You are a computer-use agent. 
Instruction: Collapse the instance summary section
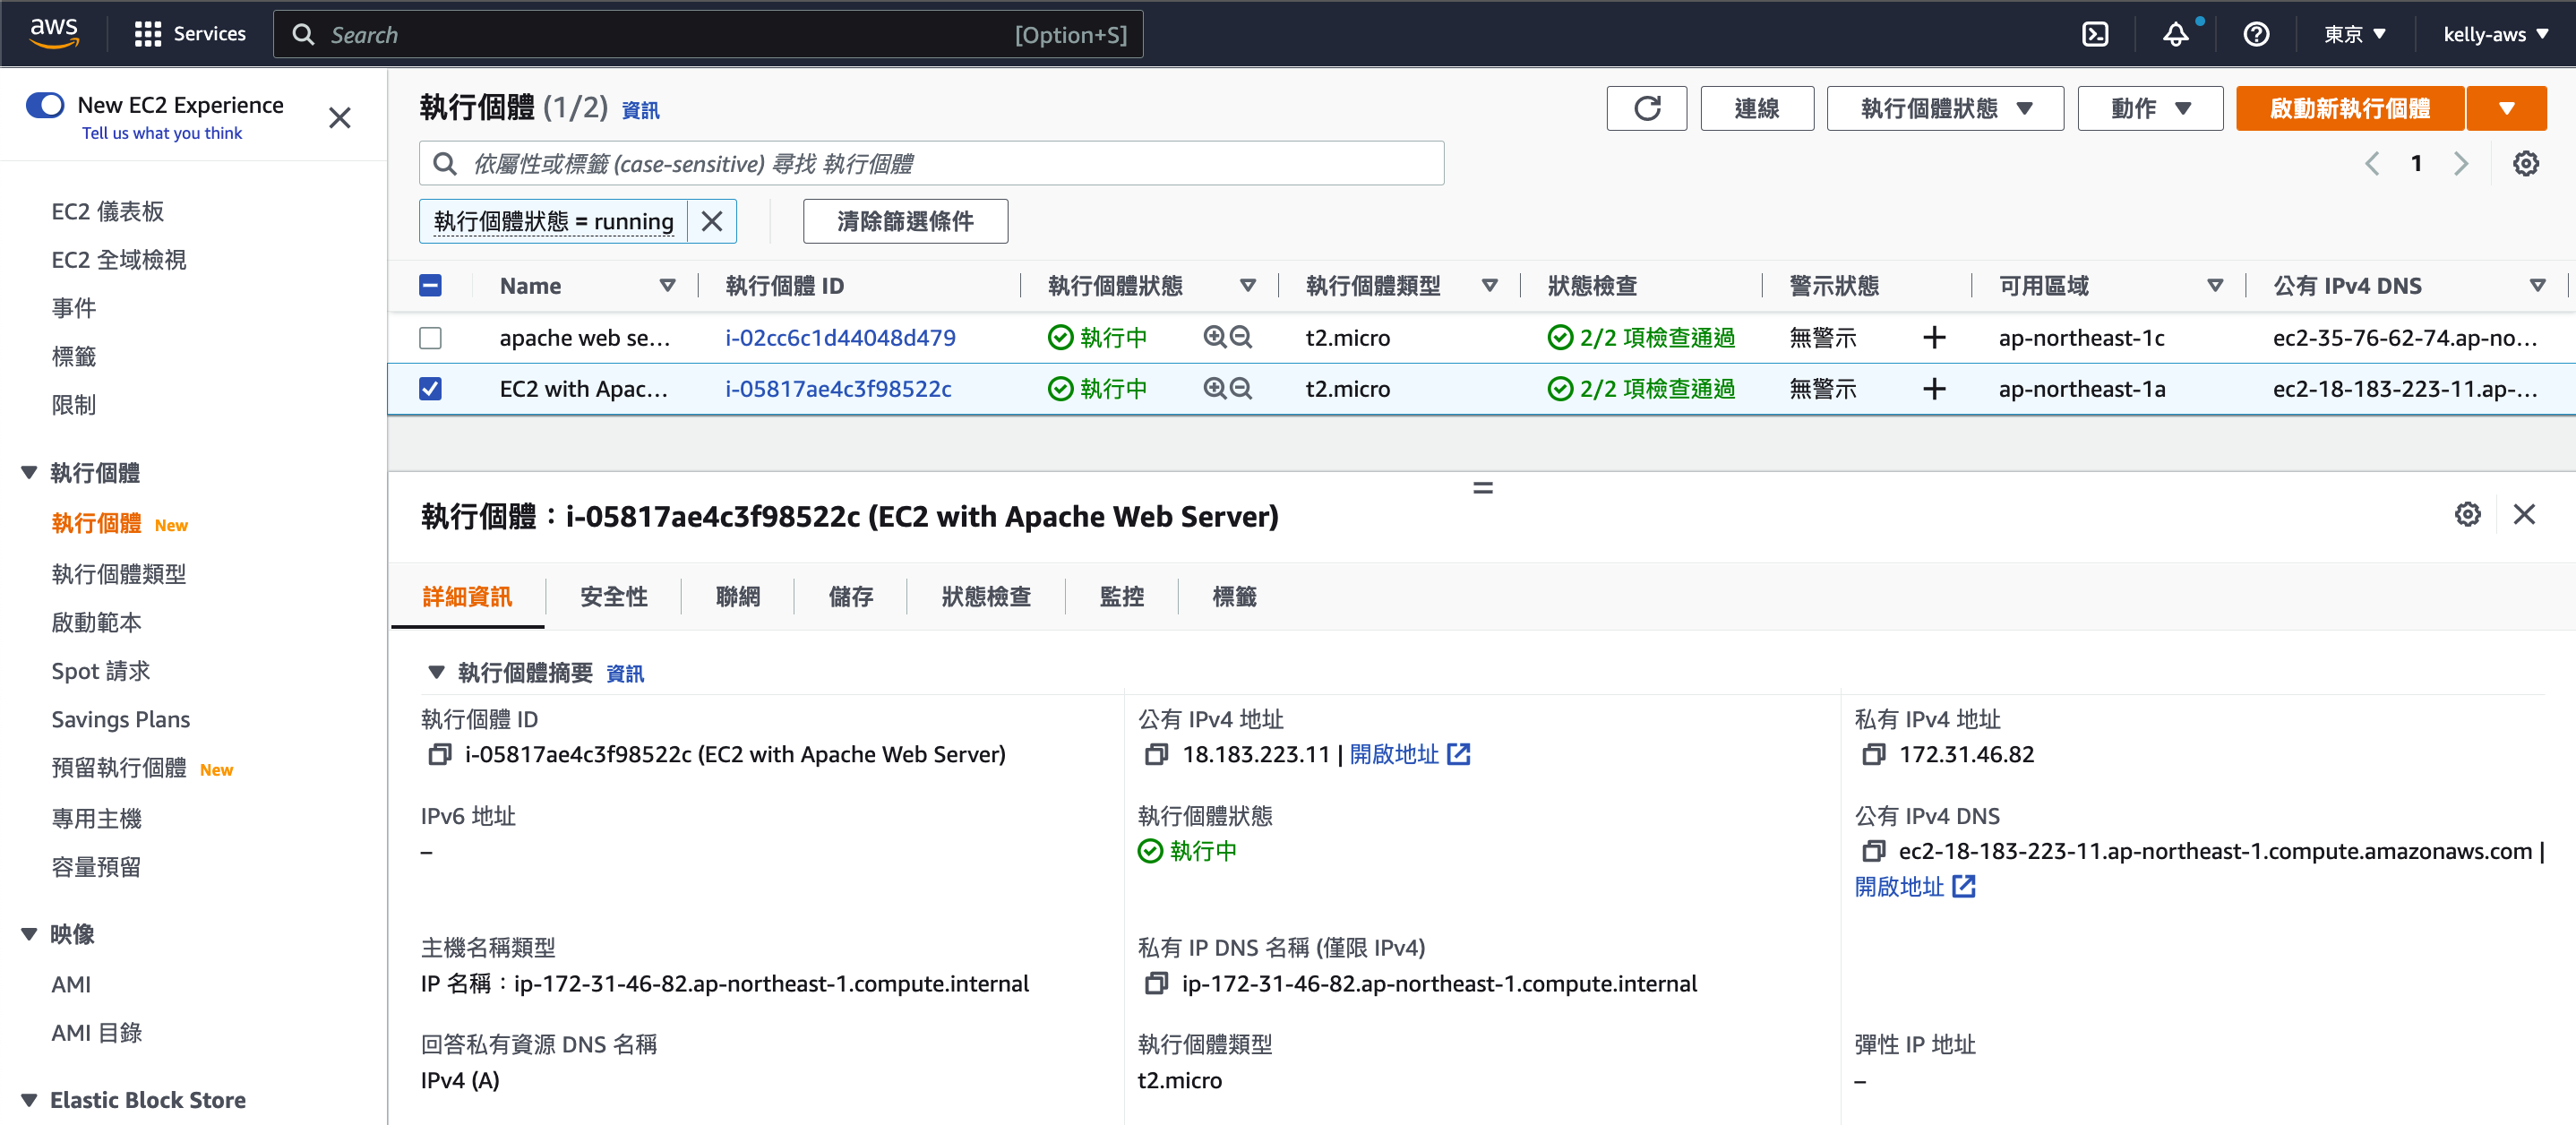pos(436,672)
